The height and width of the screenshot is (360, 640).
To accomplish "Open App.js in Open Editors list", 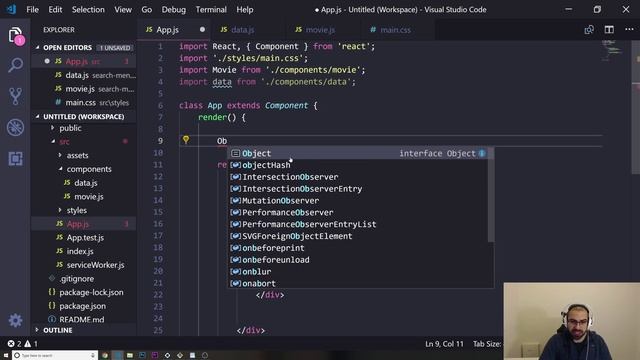I will tap(84, 61).
